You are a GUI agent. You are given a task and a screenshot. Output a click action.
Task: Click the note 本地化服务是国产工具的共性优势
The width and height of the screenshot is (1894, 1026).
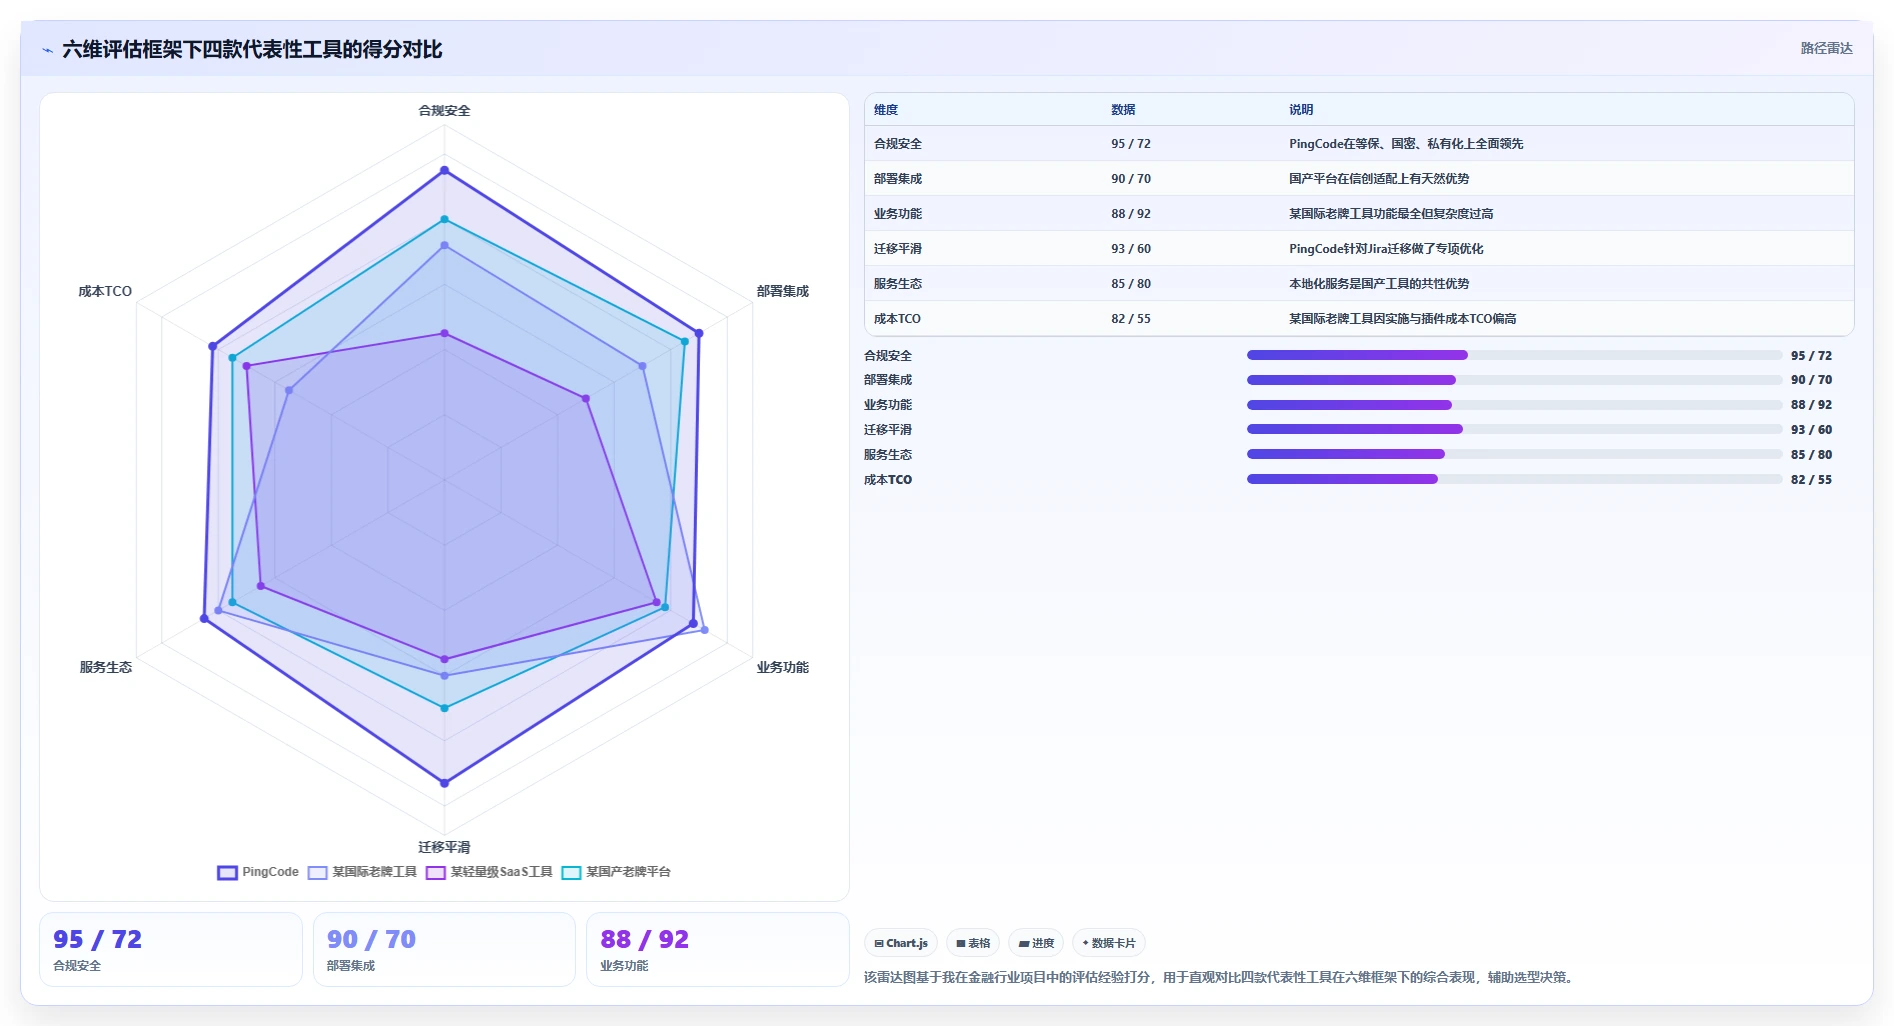click(1379, 284)
